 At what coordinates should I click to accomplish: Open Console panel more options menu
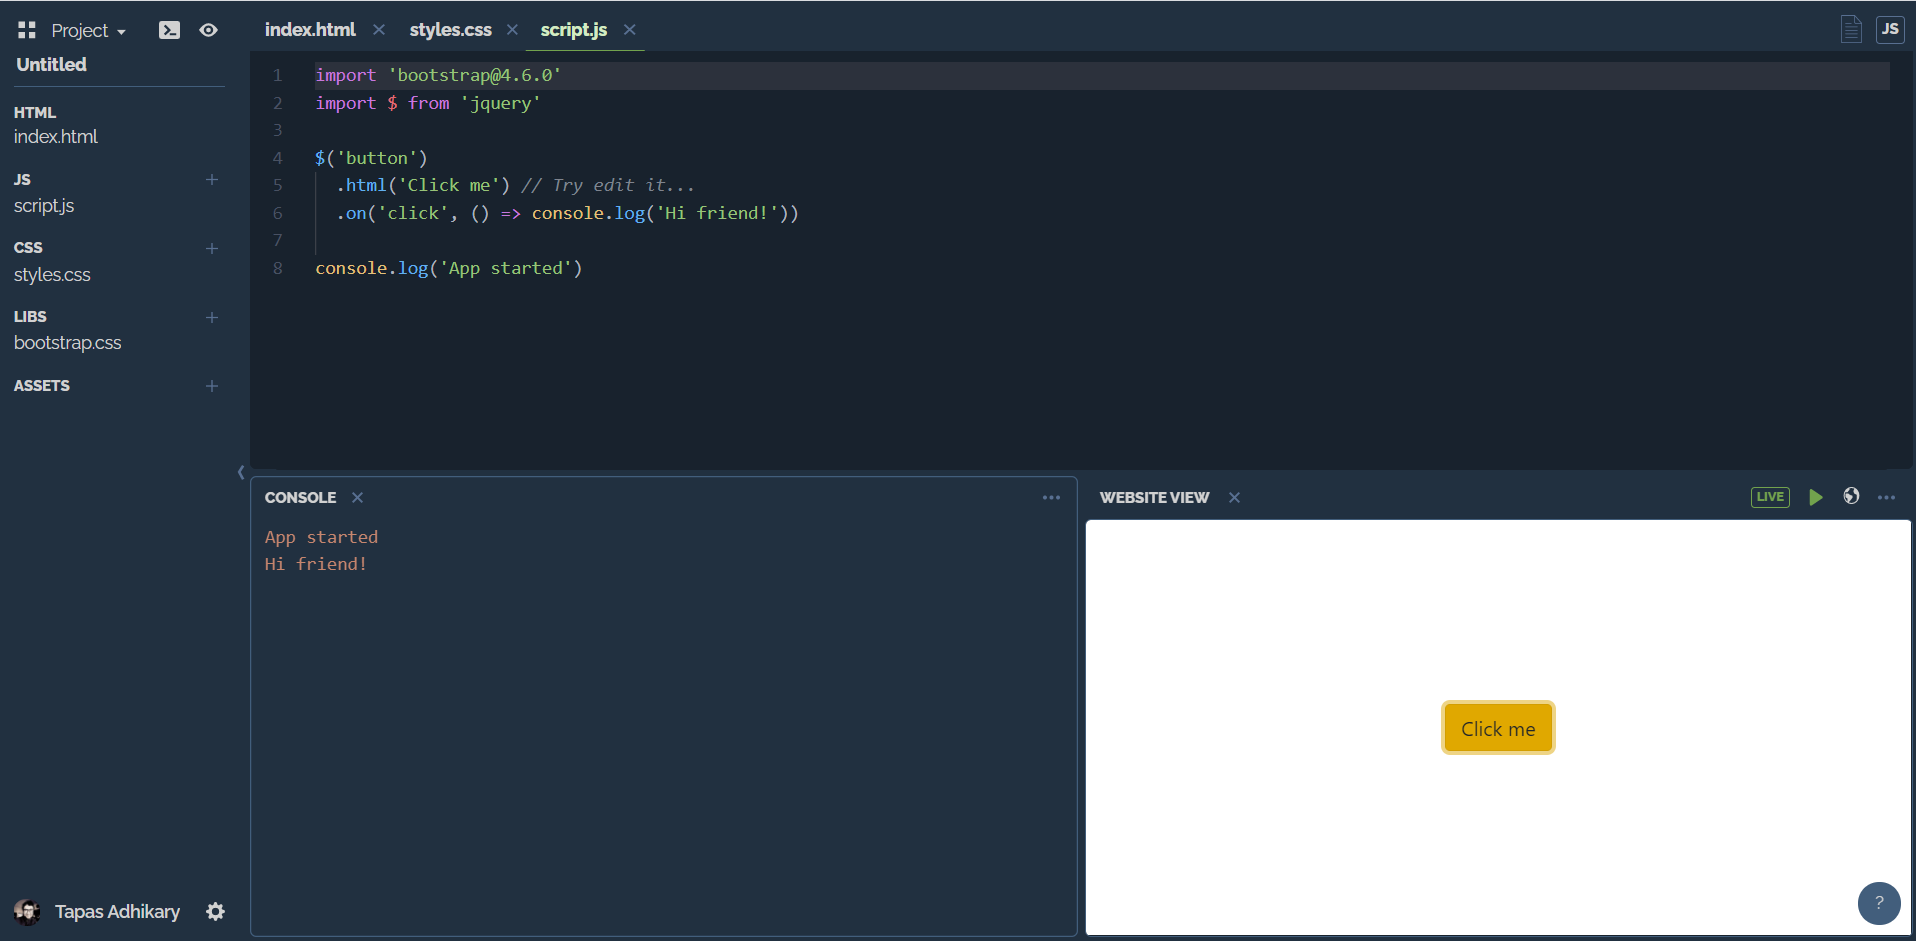[x=1051, y=497]
